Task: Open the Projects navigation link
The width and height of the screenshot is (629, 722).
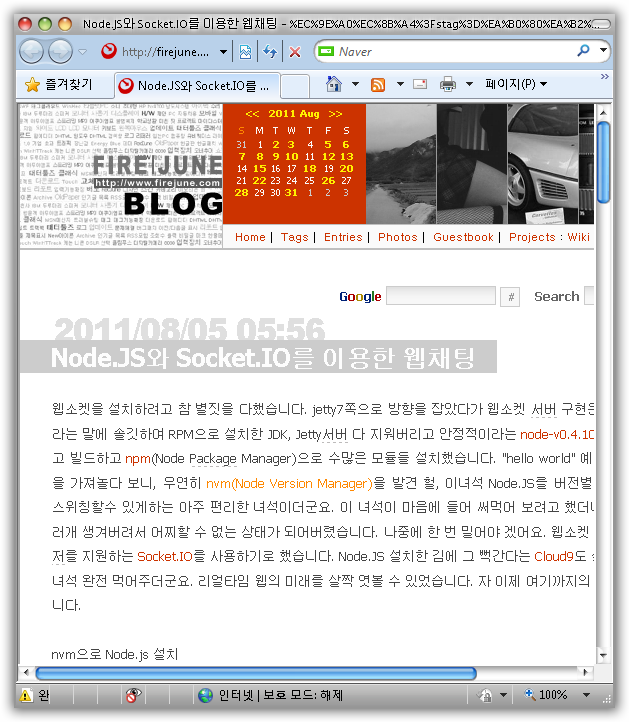Action: tap(532, 237)
